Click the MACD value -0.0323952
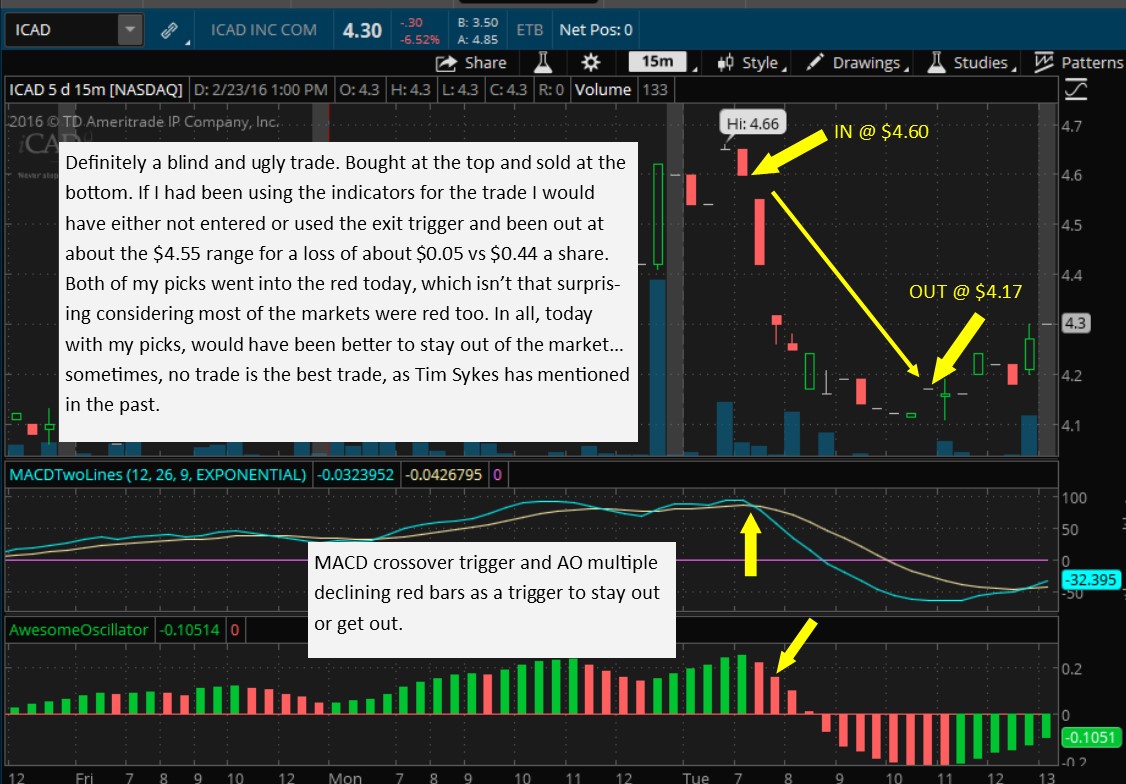The width and height of the screenshot is (1126, 784). point(356,475)
